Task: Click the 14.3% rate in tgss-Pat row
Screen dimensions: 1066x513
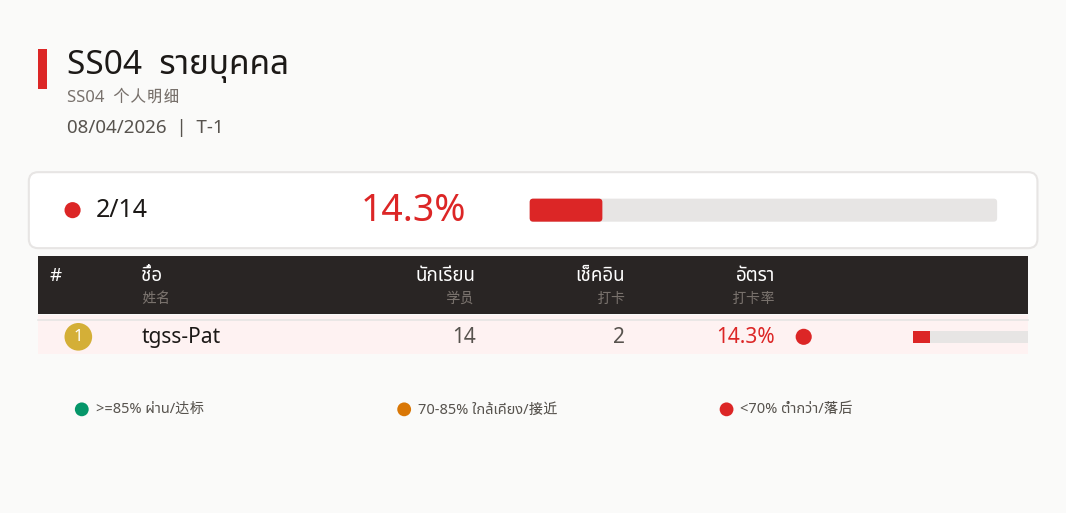Action: click(x=745, y=336)
